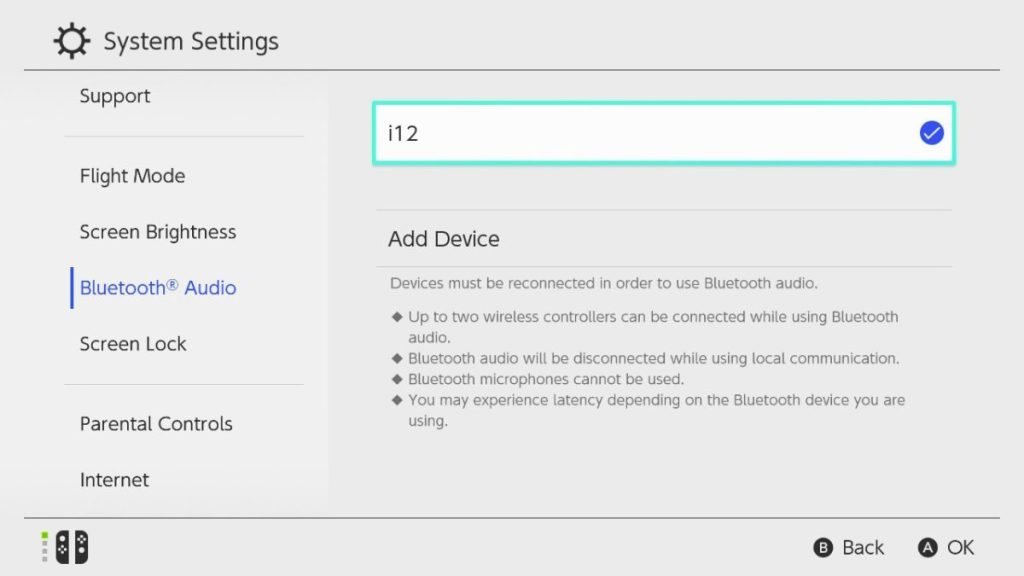Image resolution: width=1024 pixels, height=576 pixels.
Task: Click the blue checkmark on the i12 device
Action: (x=931, y=132)
